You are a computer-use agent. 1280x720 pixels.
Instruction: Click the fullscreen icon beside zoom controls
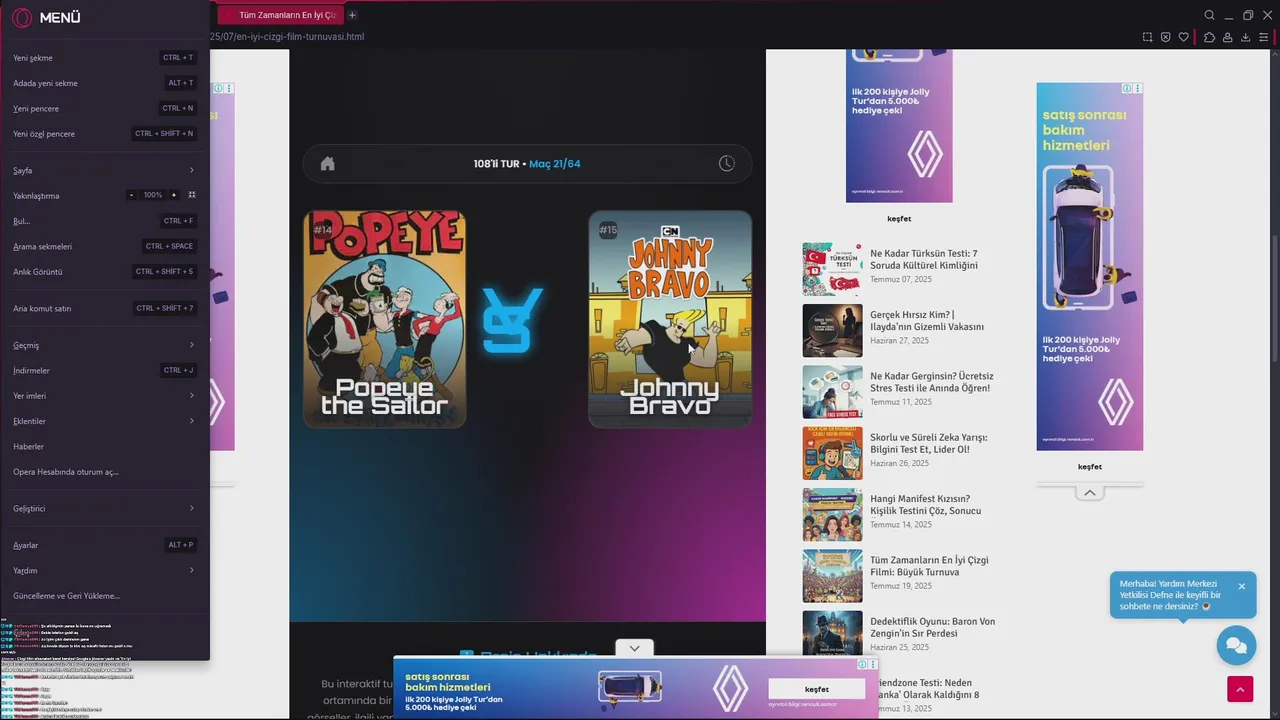pyautogui.click(x=192, y=195)
